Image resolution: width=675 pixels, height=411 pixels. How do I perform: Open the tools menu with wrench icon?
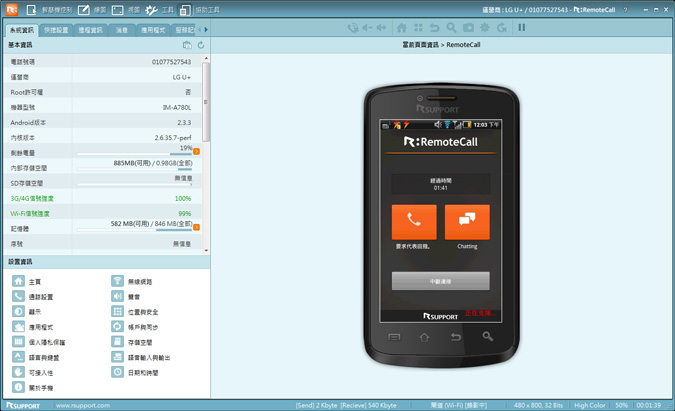pos(159,9)
